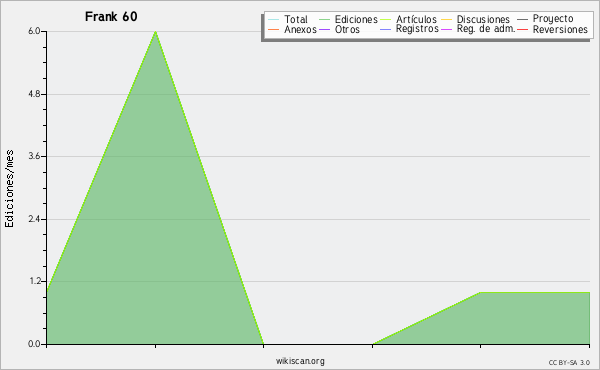Click the orange Anexos line swatch

tap(274, 29)
